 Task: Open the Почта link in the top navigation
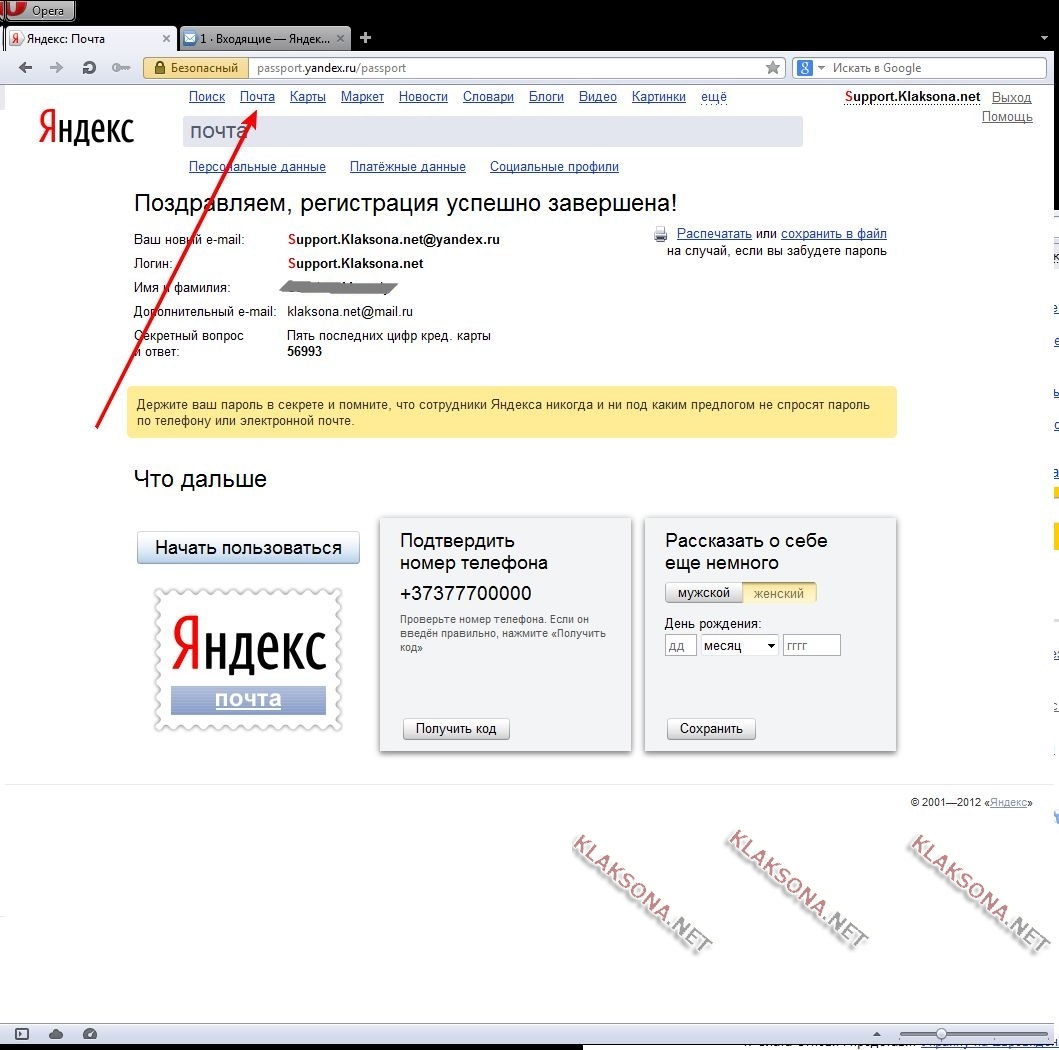[257, 97]
